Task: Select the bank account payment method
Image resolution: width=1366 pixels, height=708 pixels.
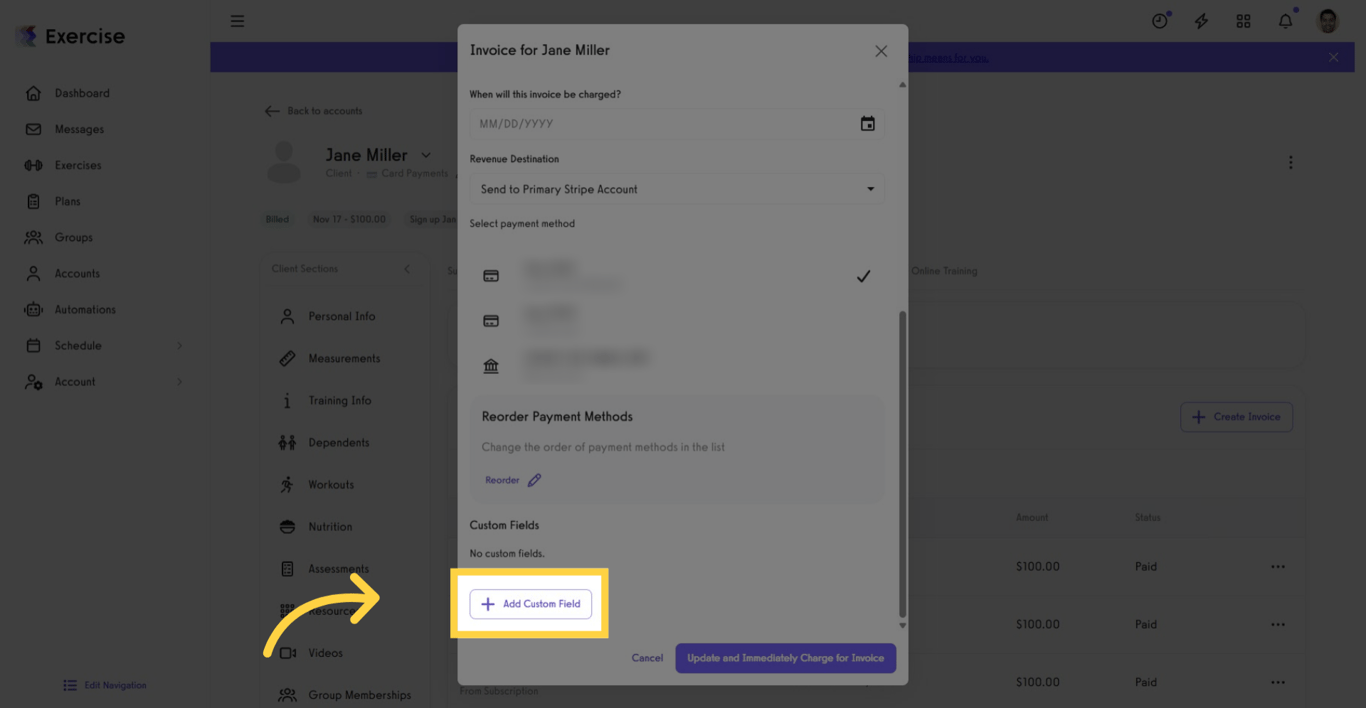Action: pyautogui.click(x=677, y=365)
